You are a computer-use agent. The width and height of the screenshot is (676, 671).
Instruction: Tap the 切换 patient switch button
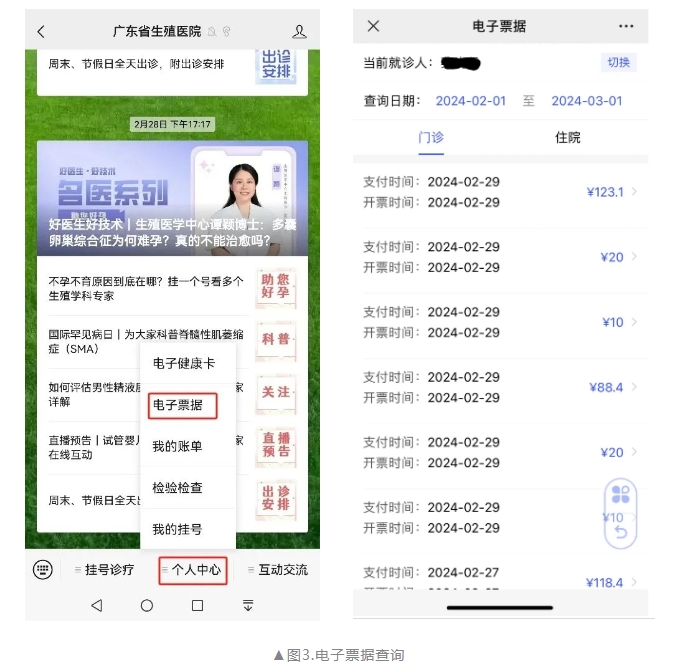(x=619, y=63)
